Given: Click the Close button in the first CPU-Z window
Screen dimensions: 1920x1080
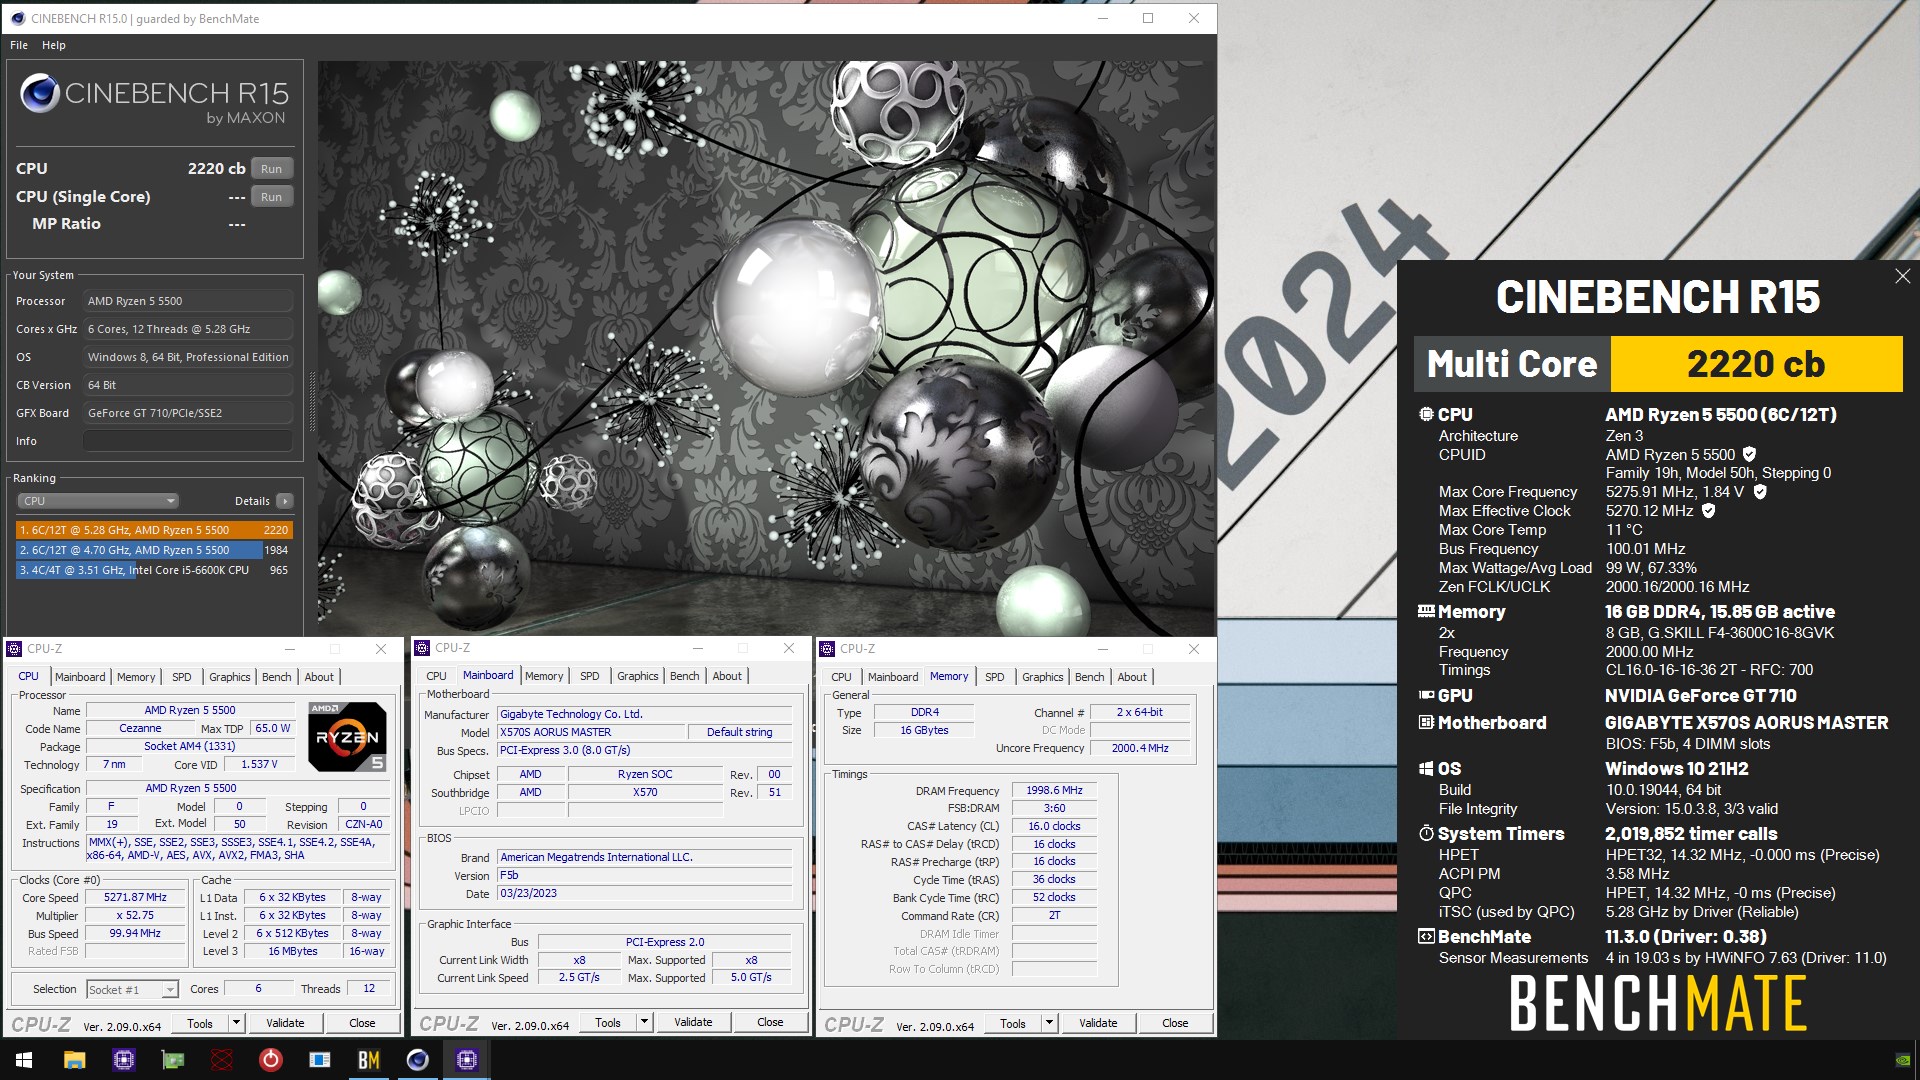Looking at the screenshot, I should point(362,1023).
